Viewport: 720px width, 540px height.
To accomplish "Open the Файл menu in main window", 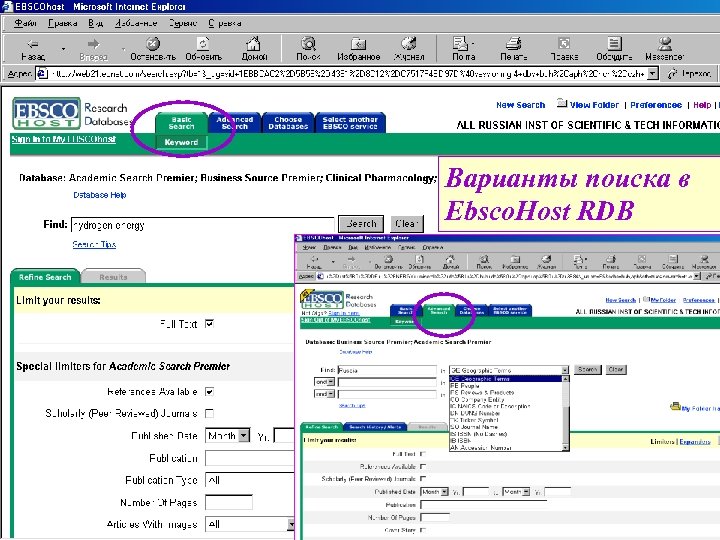I will tap(25, 23).
